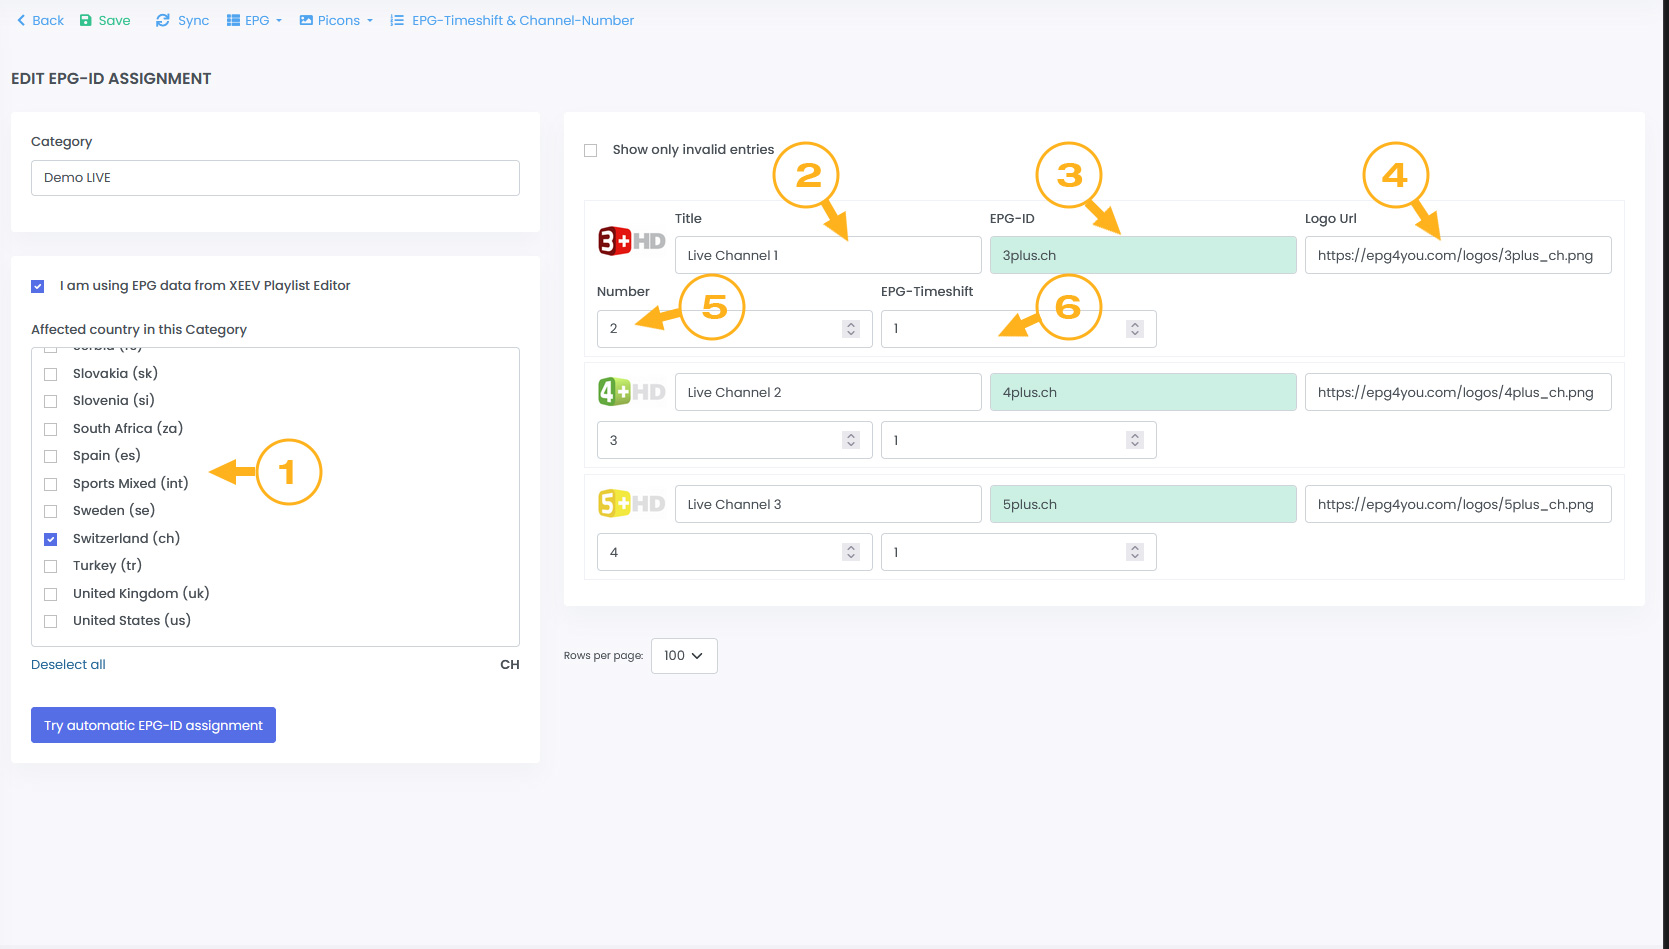
Task: Click the Back arrow icon
Action: 21,20
